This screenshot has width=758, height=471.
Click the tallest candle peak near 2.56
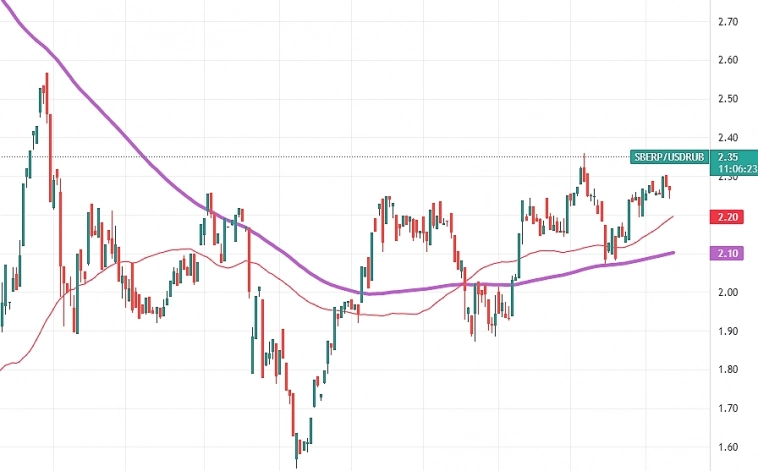(x=47, y=78)
